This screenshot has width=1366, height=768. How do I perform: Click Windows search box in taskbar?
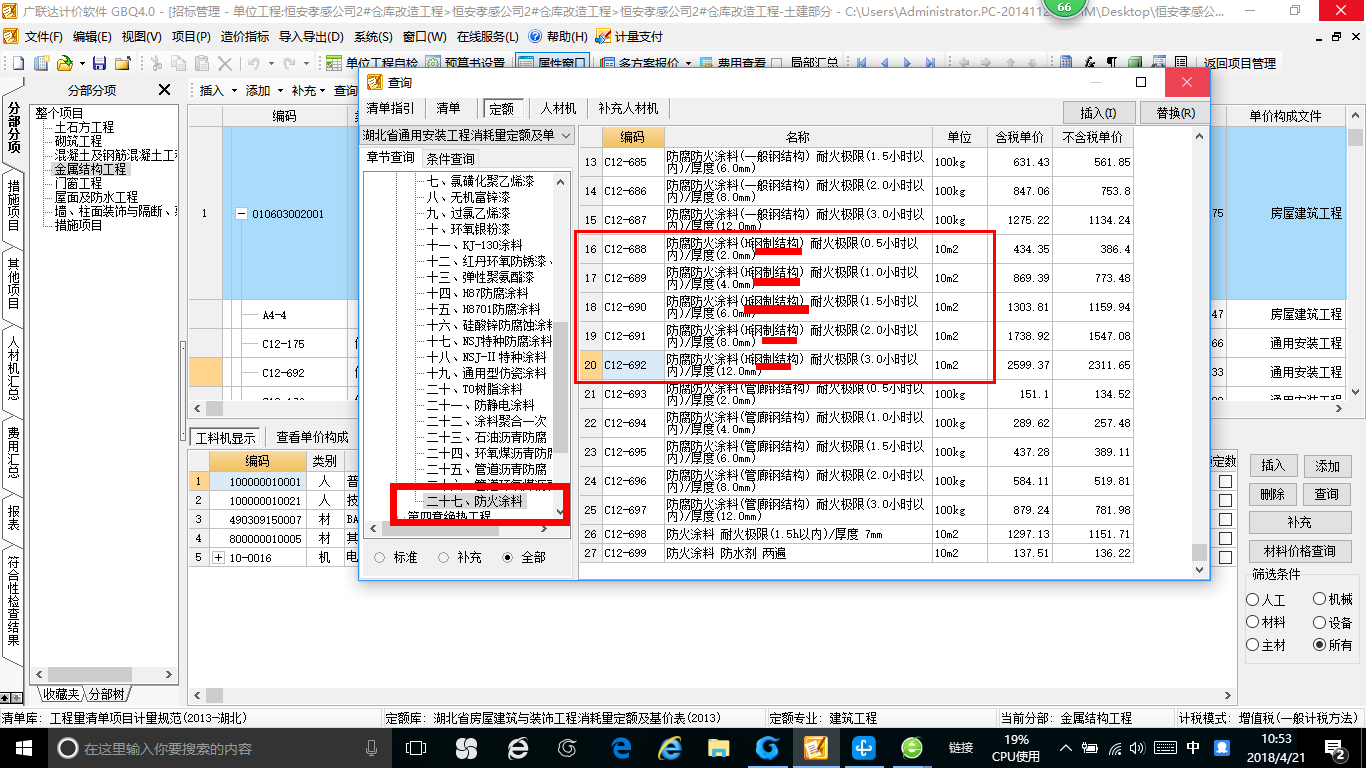coord(217,747)
